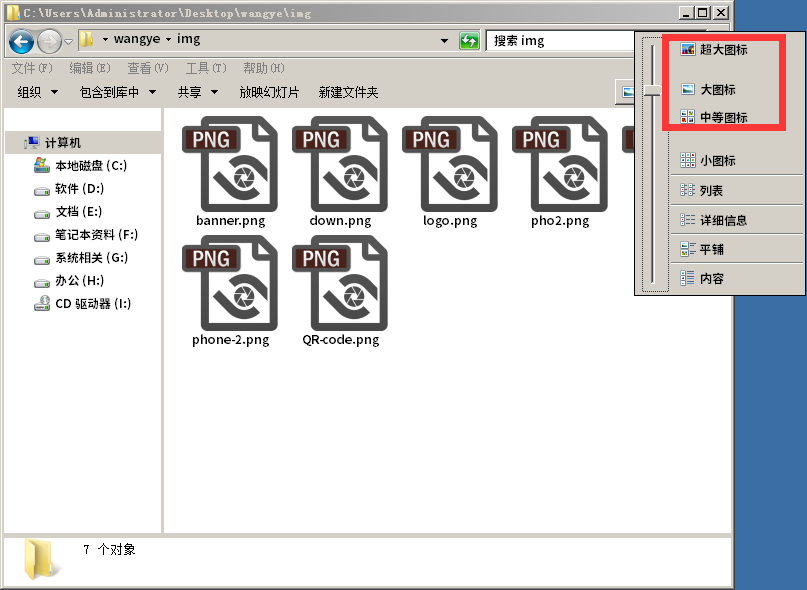The height and width of the screenshot is (590, 807).
Task: Switch to 平铺 view mode
Action: click(x=711, y=249)
